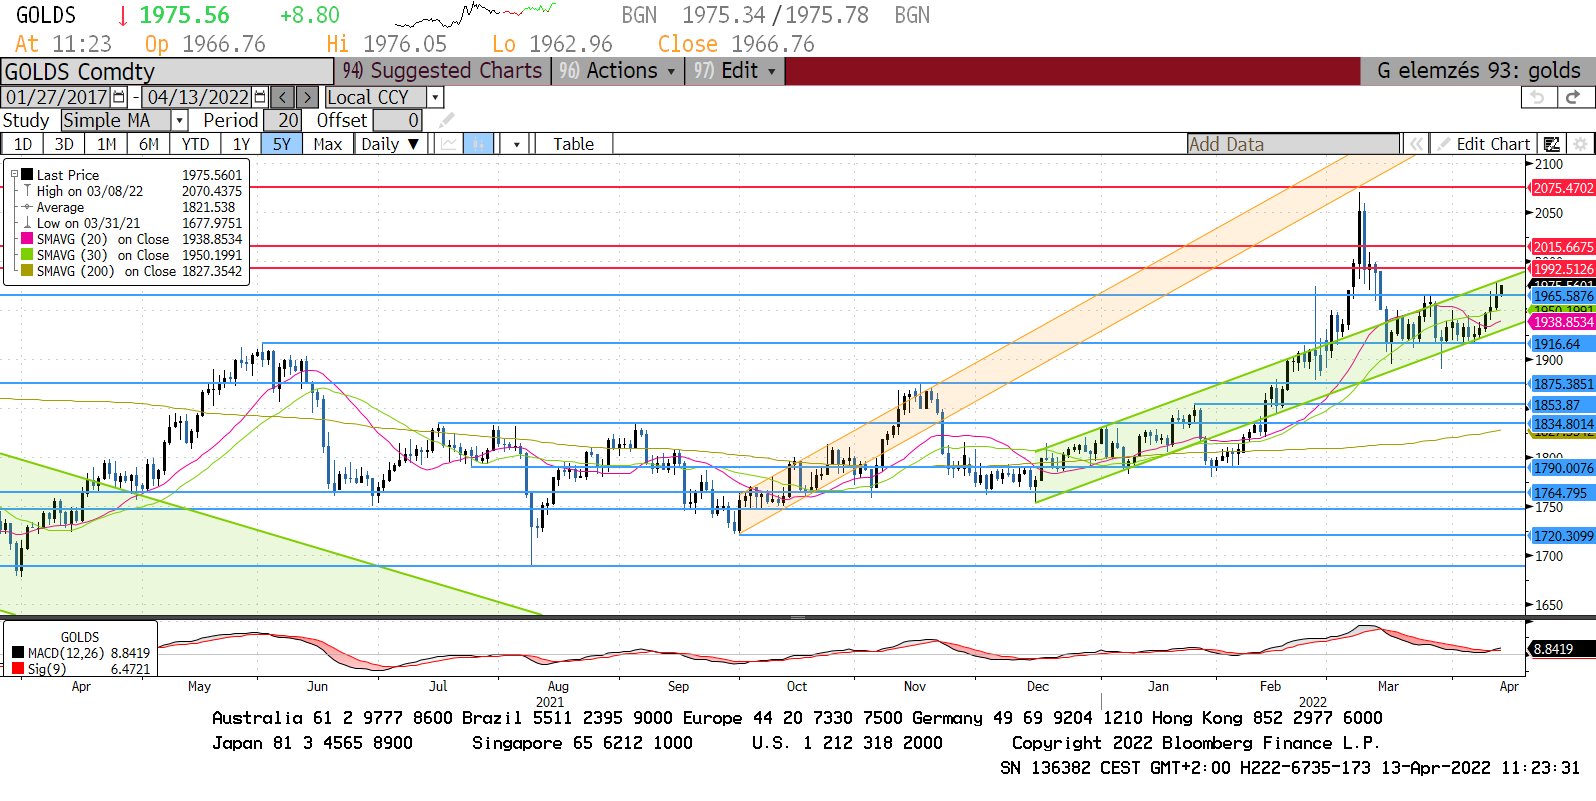Click the 1853.87 price level label
The image size is (1596, 801).
click(x=1563, y=405)
